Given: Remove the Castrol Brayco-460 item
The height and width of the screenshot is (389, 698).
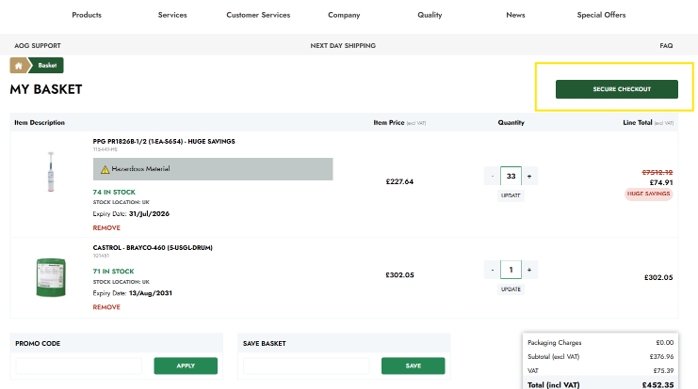Looking at the screenshot, I should tap(106, 307).
